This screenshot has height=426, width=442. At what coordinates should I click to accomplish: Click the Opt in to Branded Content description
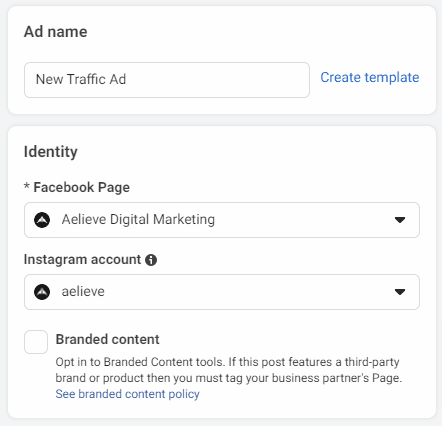coord(229,370)
